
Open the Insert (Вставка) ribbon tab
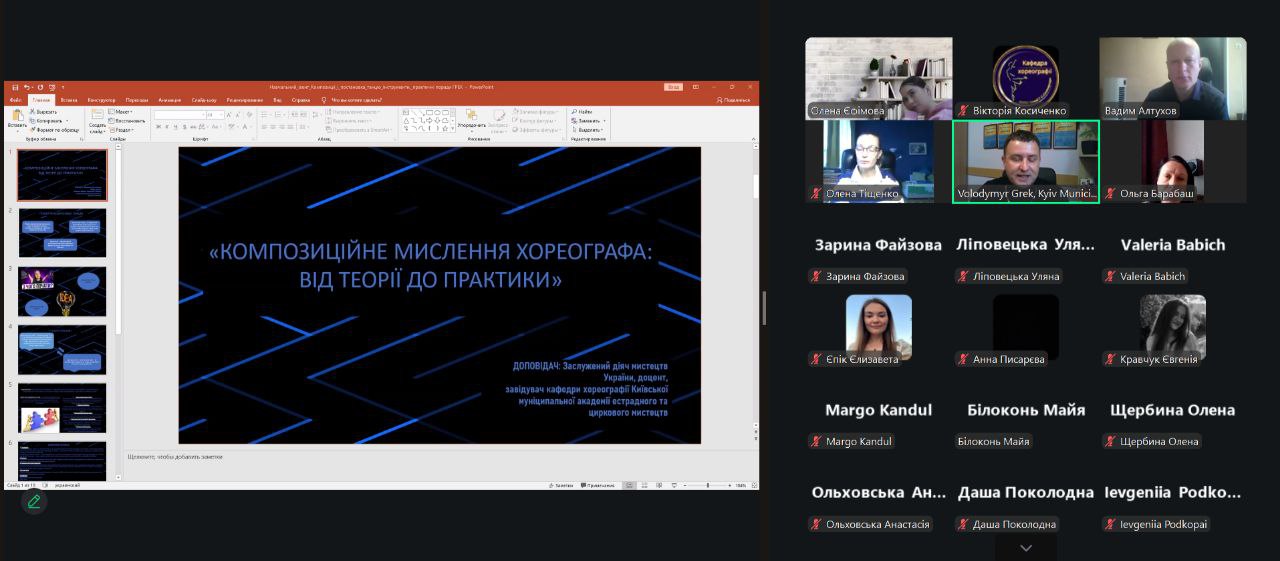pos(68,100)
